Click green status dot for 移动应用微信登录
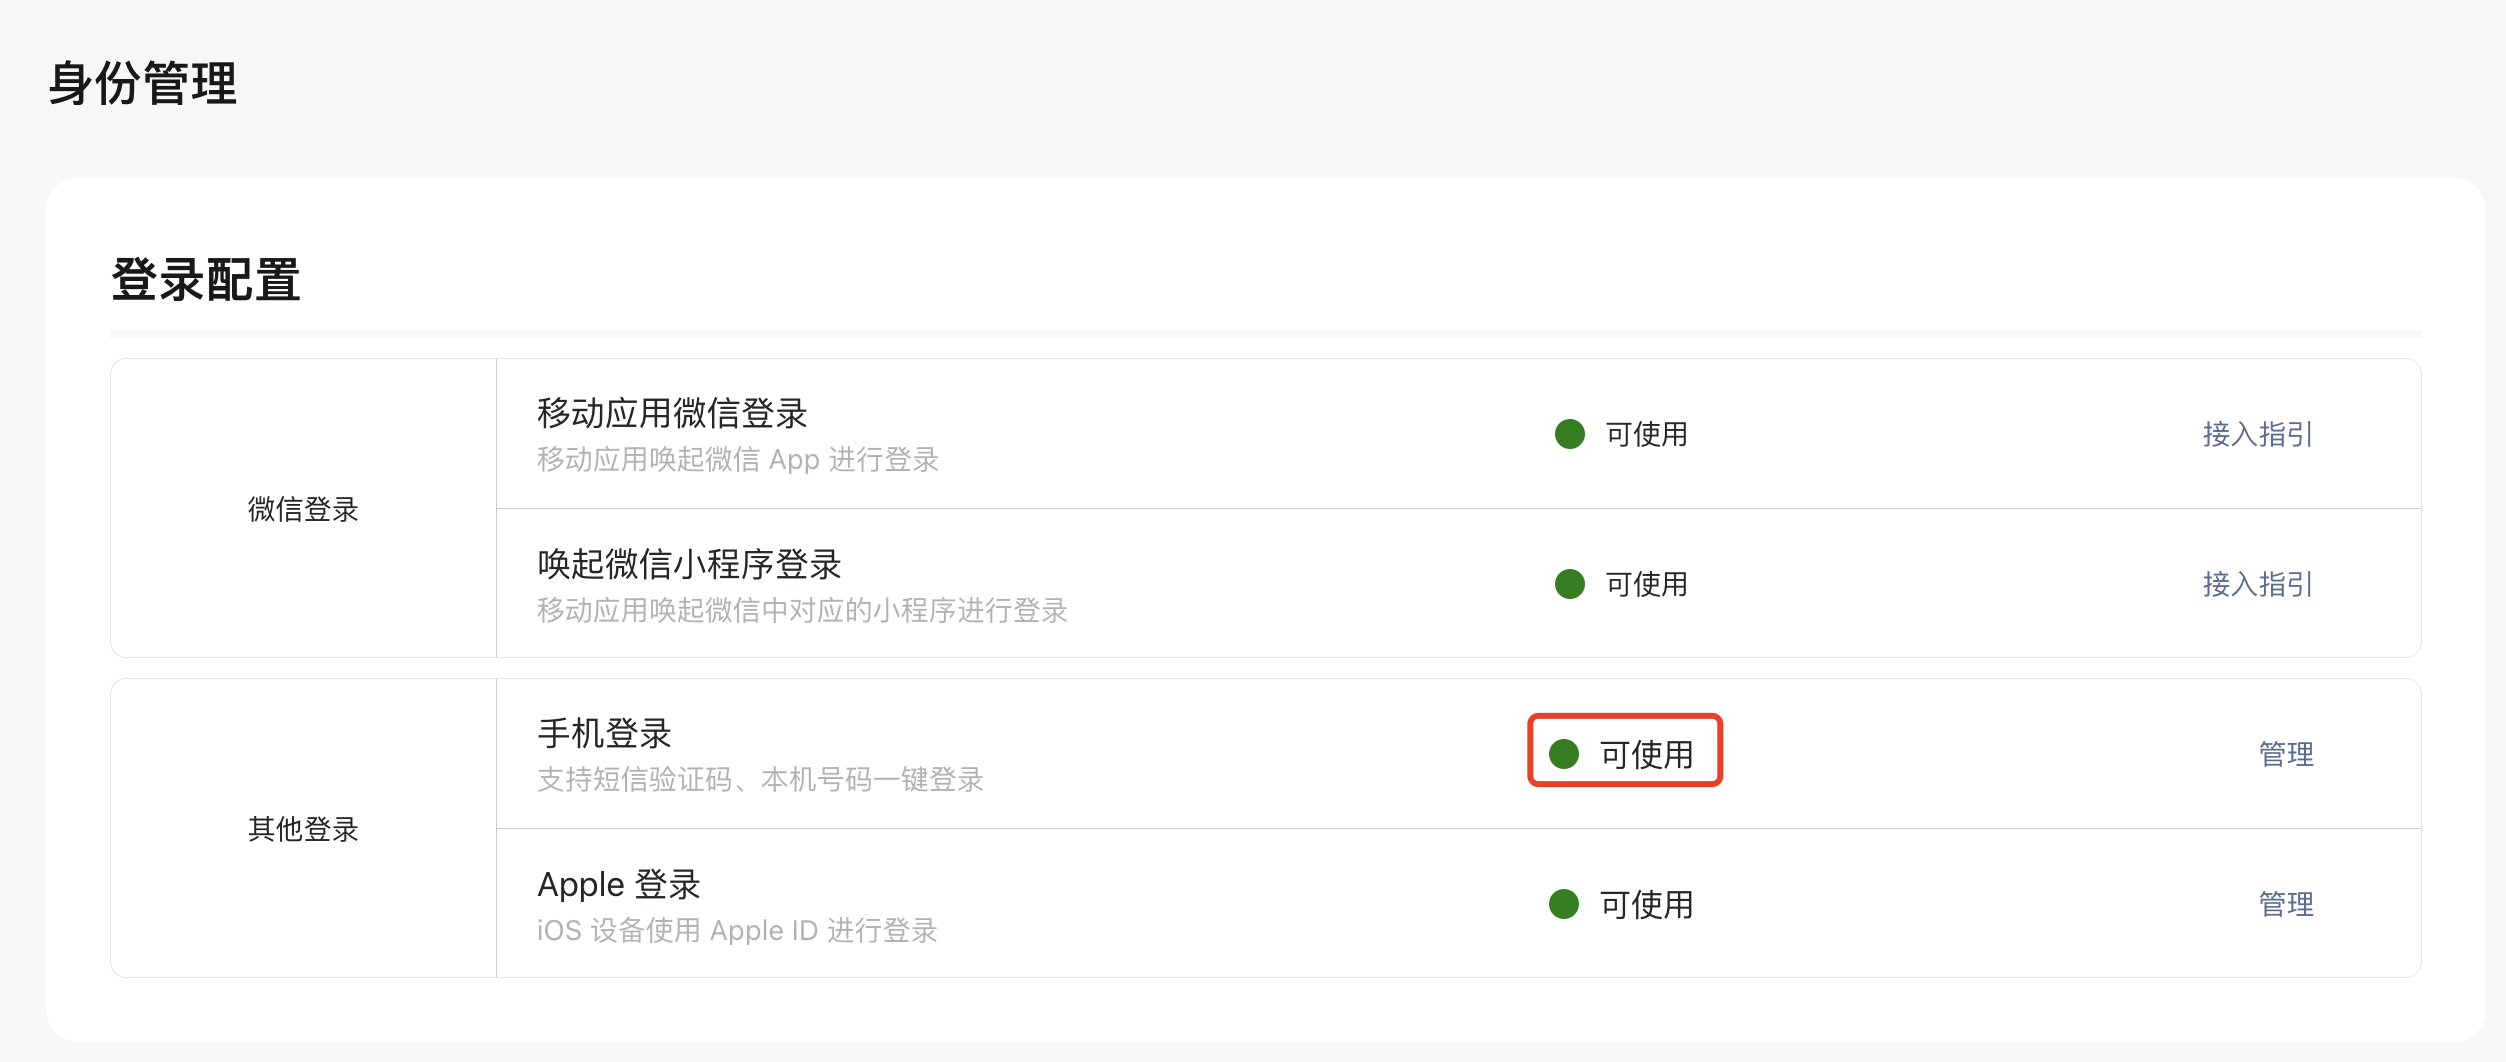The image size is (2506, 1062). pyautogui.click(x=1569, y=434)
